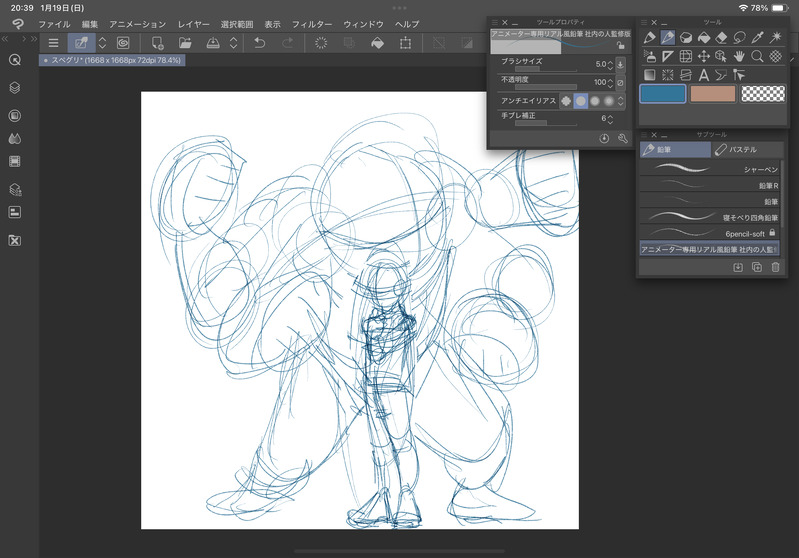The width and height of the screenshot is (799, 558).
Task: Click the Undo arrow in command bar
Action: (x=260, y=43)
